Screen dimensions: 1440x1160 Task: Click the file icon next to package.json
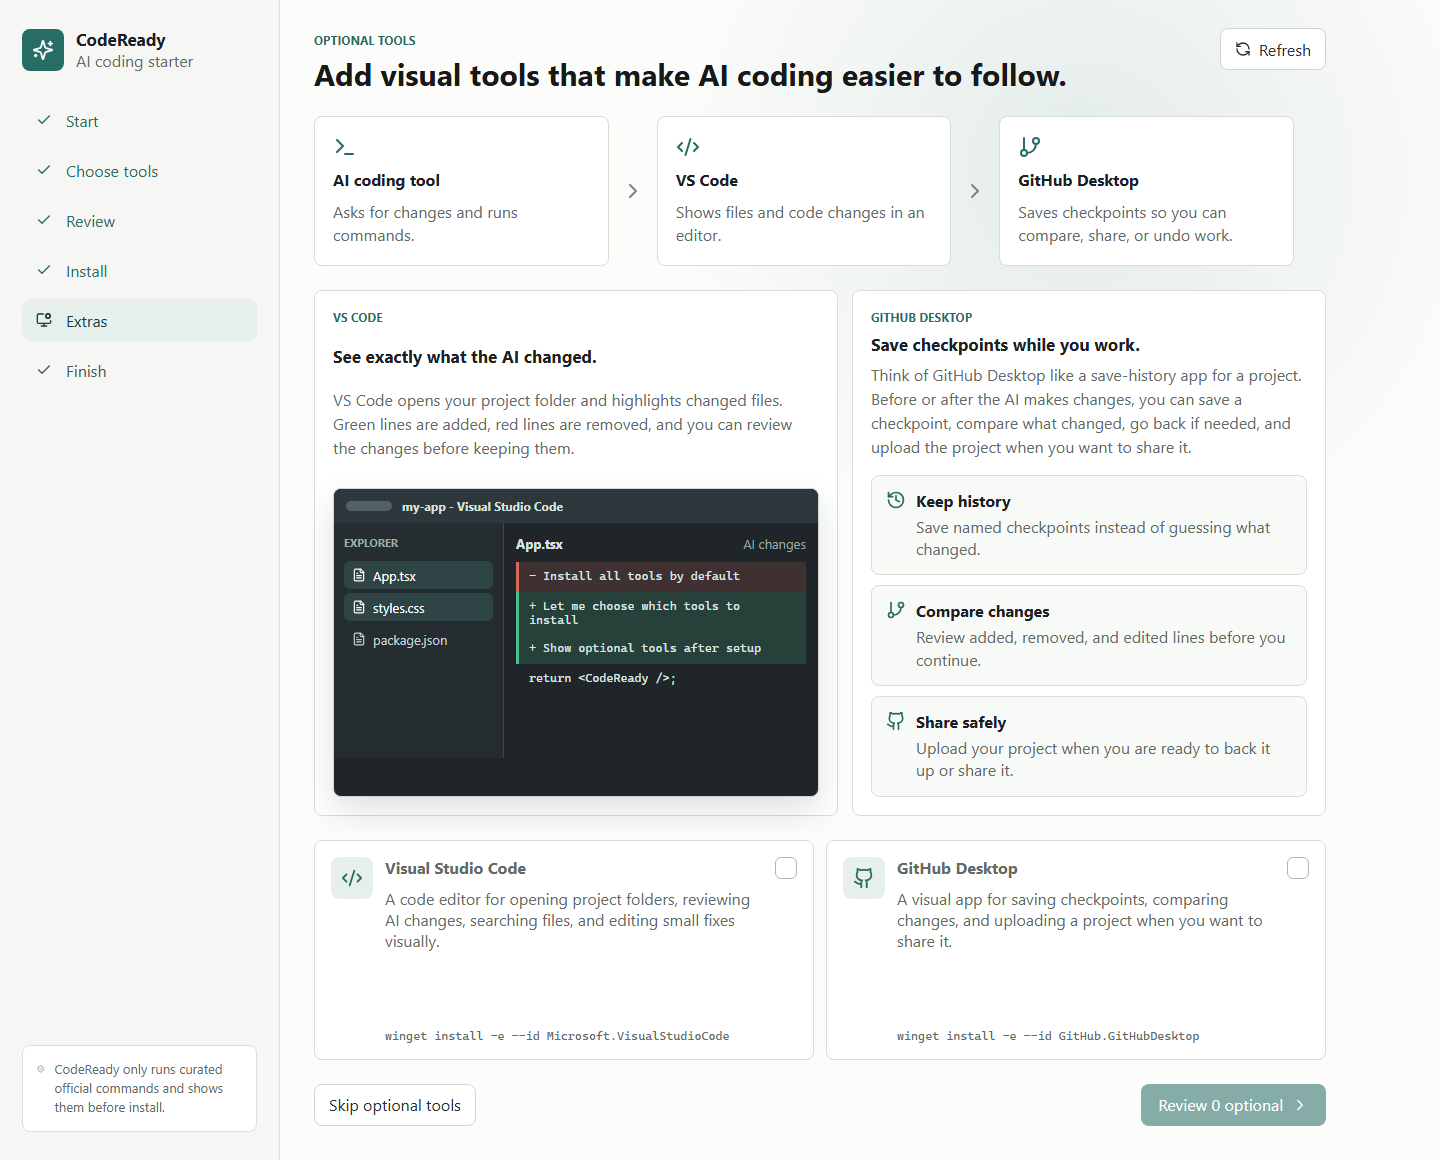point(359,640)
